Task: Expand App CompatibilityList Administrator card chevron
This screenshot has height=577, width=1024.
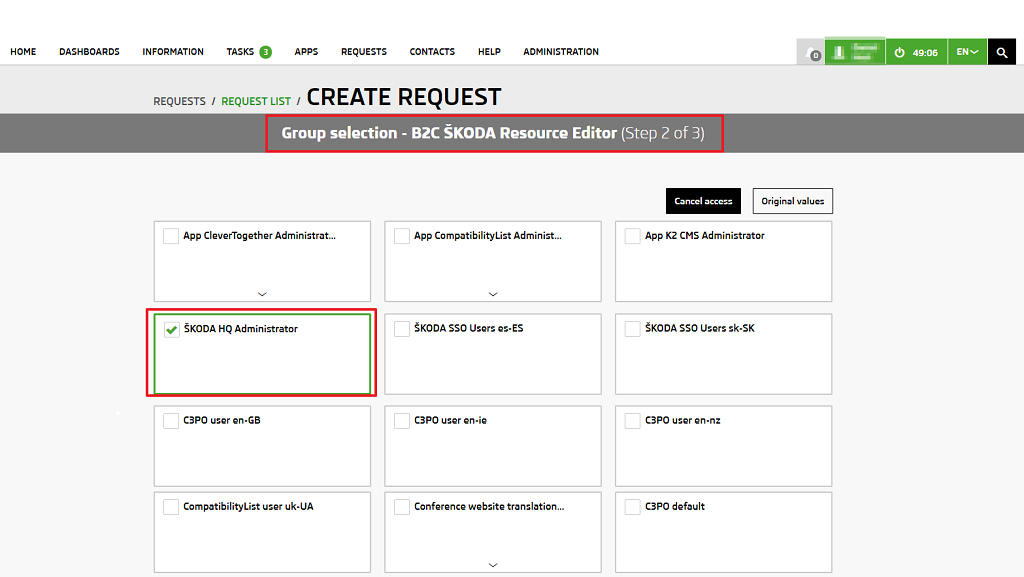Action: tap(493, 294)
